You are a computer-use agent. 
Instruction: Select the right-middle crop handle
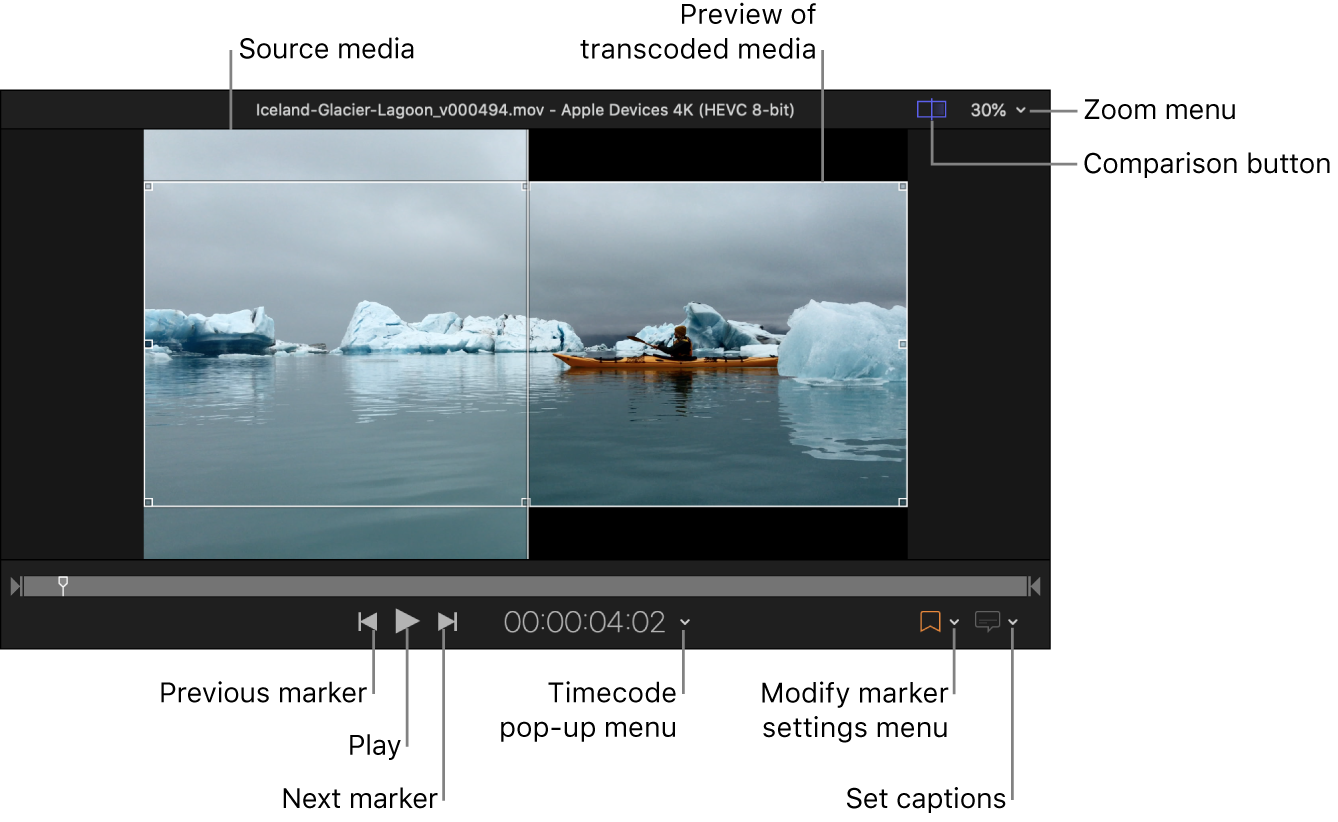pos(903,344)
